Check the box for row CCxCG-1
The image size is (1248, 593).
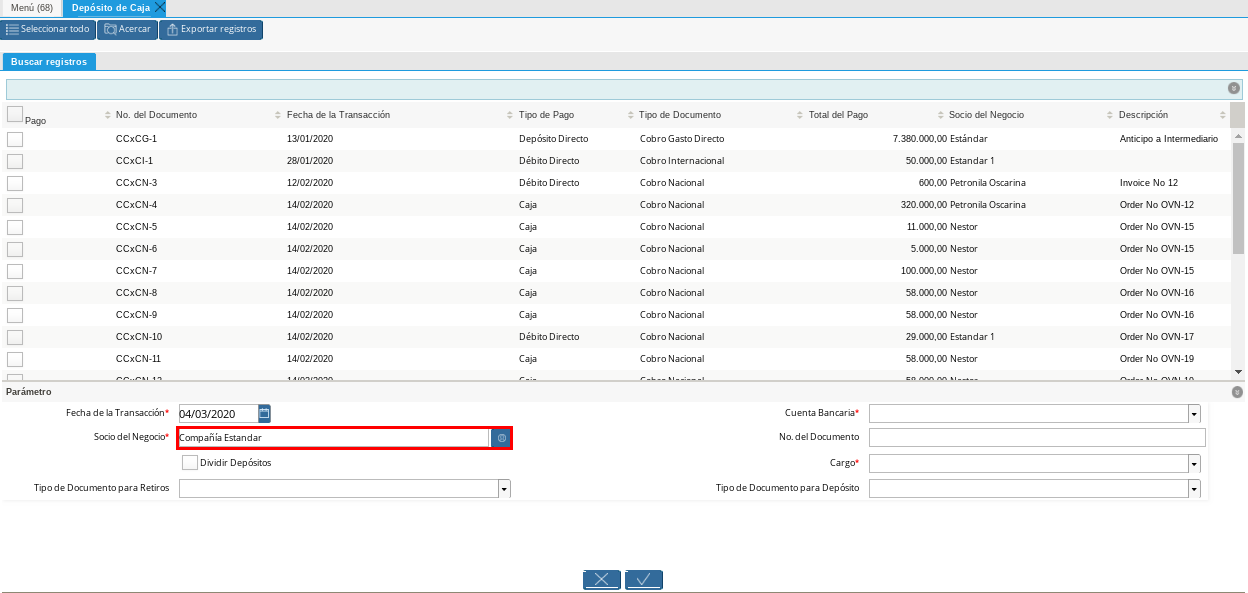pyautogui.click(x=15, y=139)
